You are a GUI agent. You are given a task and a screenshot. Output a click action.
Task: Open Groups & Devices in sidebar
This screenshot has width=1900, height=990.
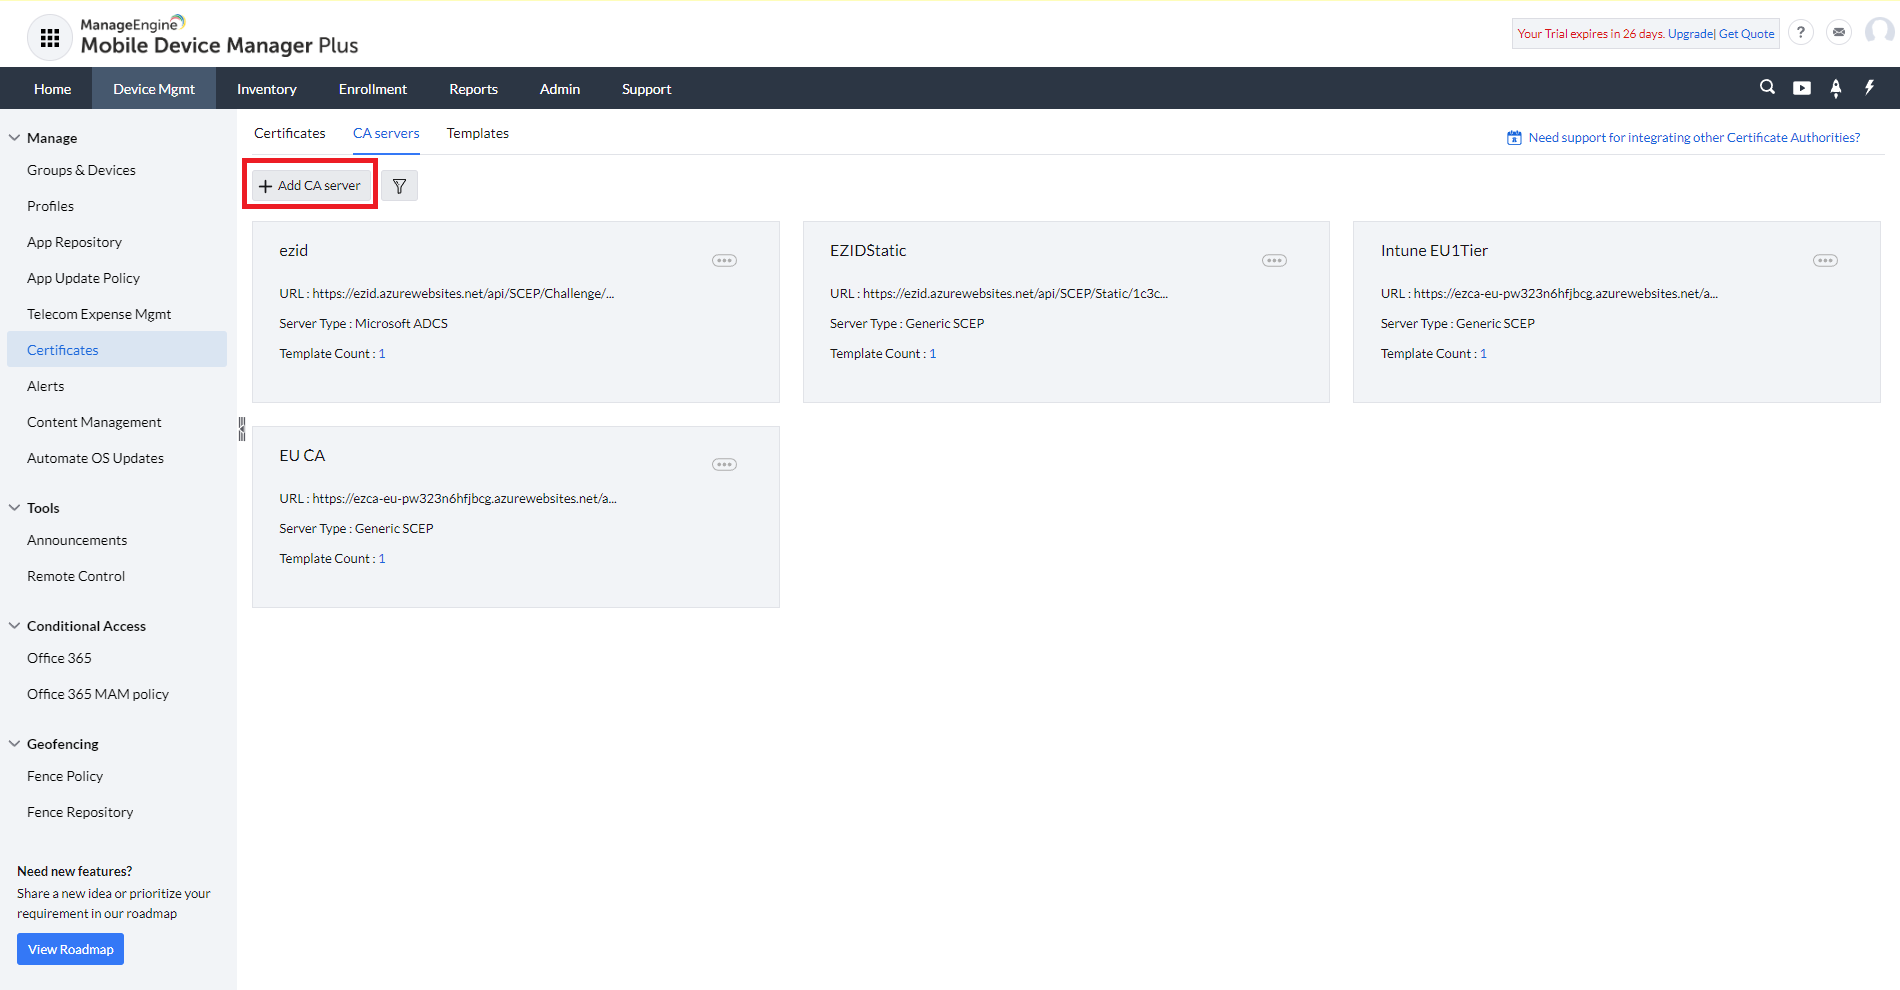coord(81,170)
